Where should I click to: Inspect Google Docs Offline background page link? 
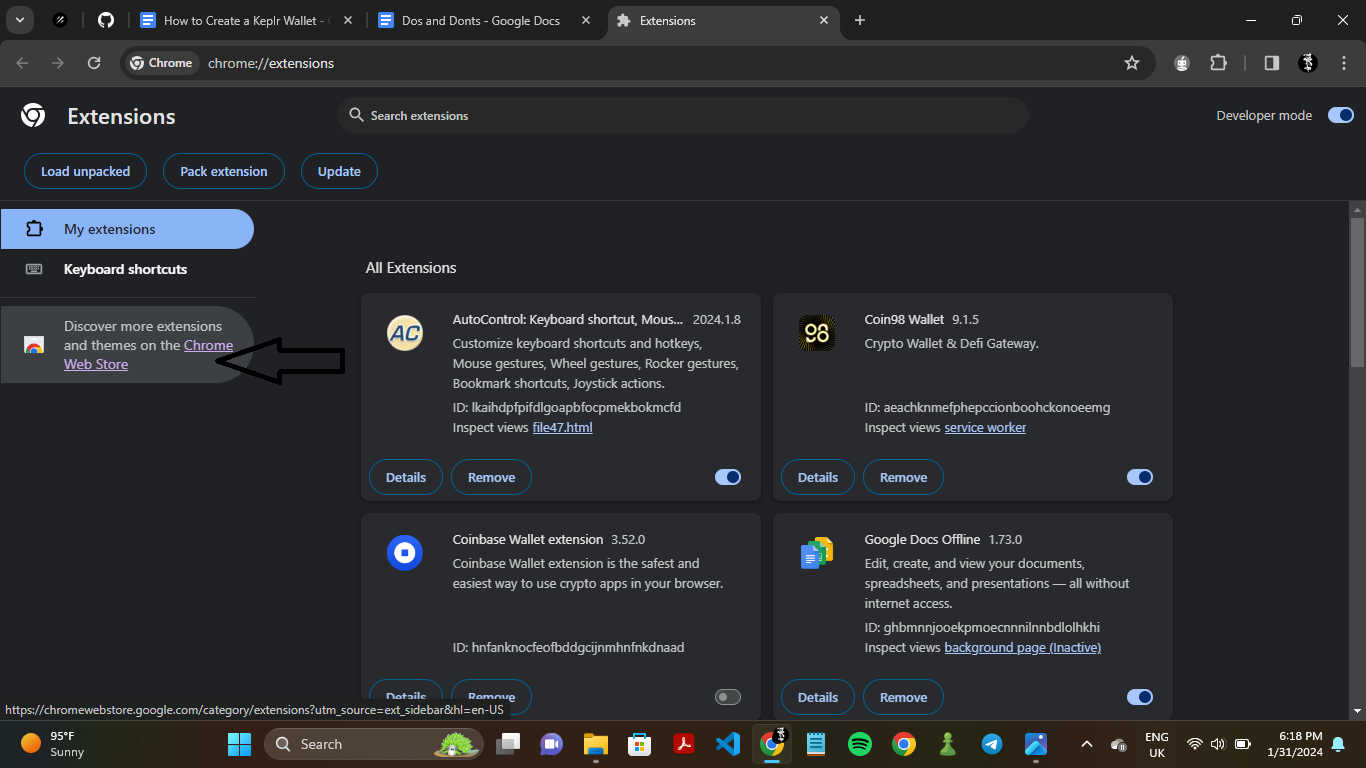pyautogui.click(x=1023, y=647)
